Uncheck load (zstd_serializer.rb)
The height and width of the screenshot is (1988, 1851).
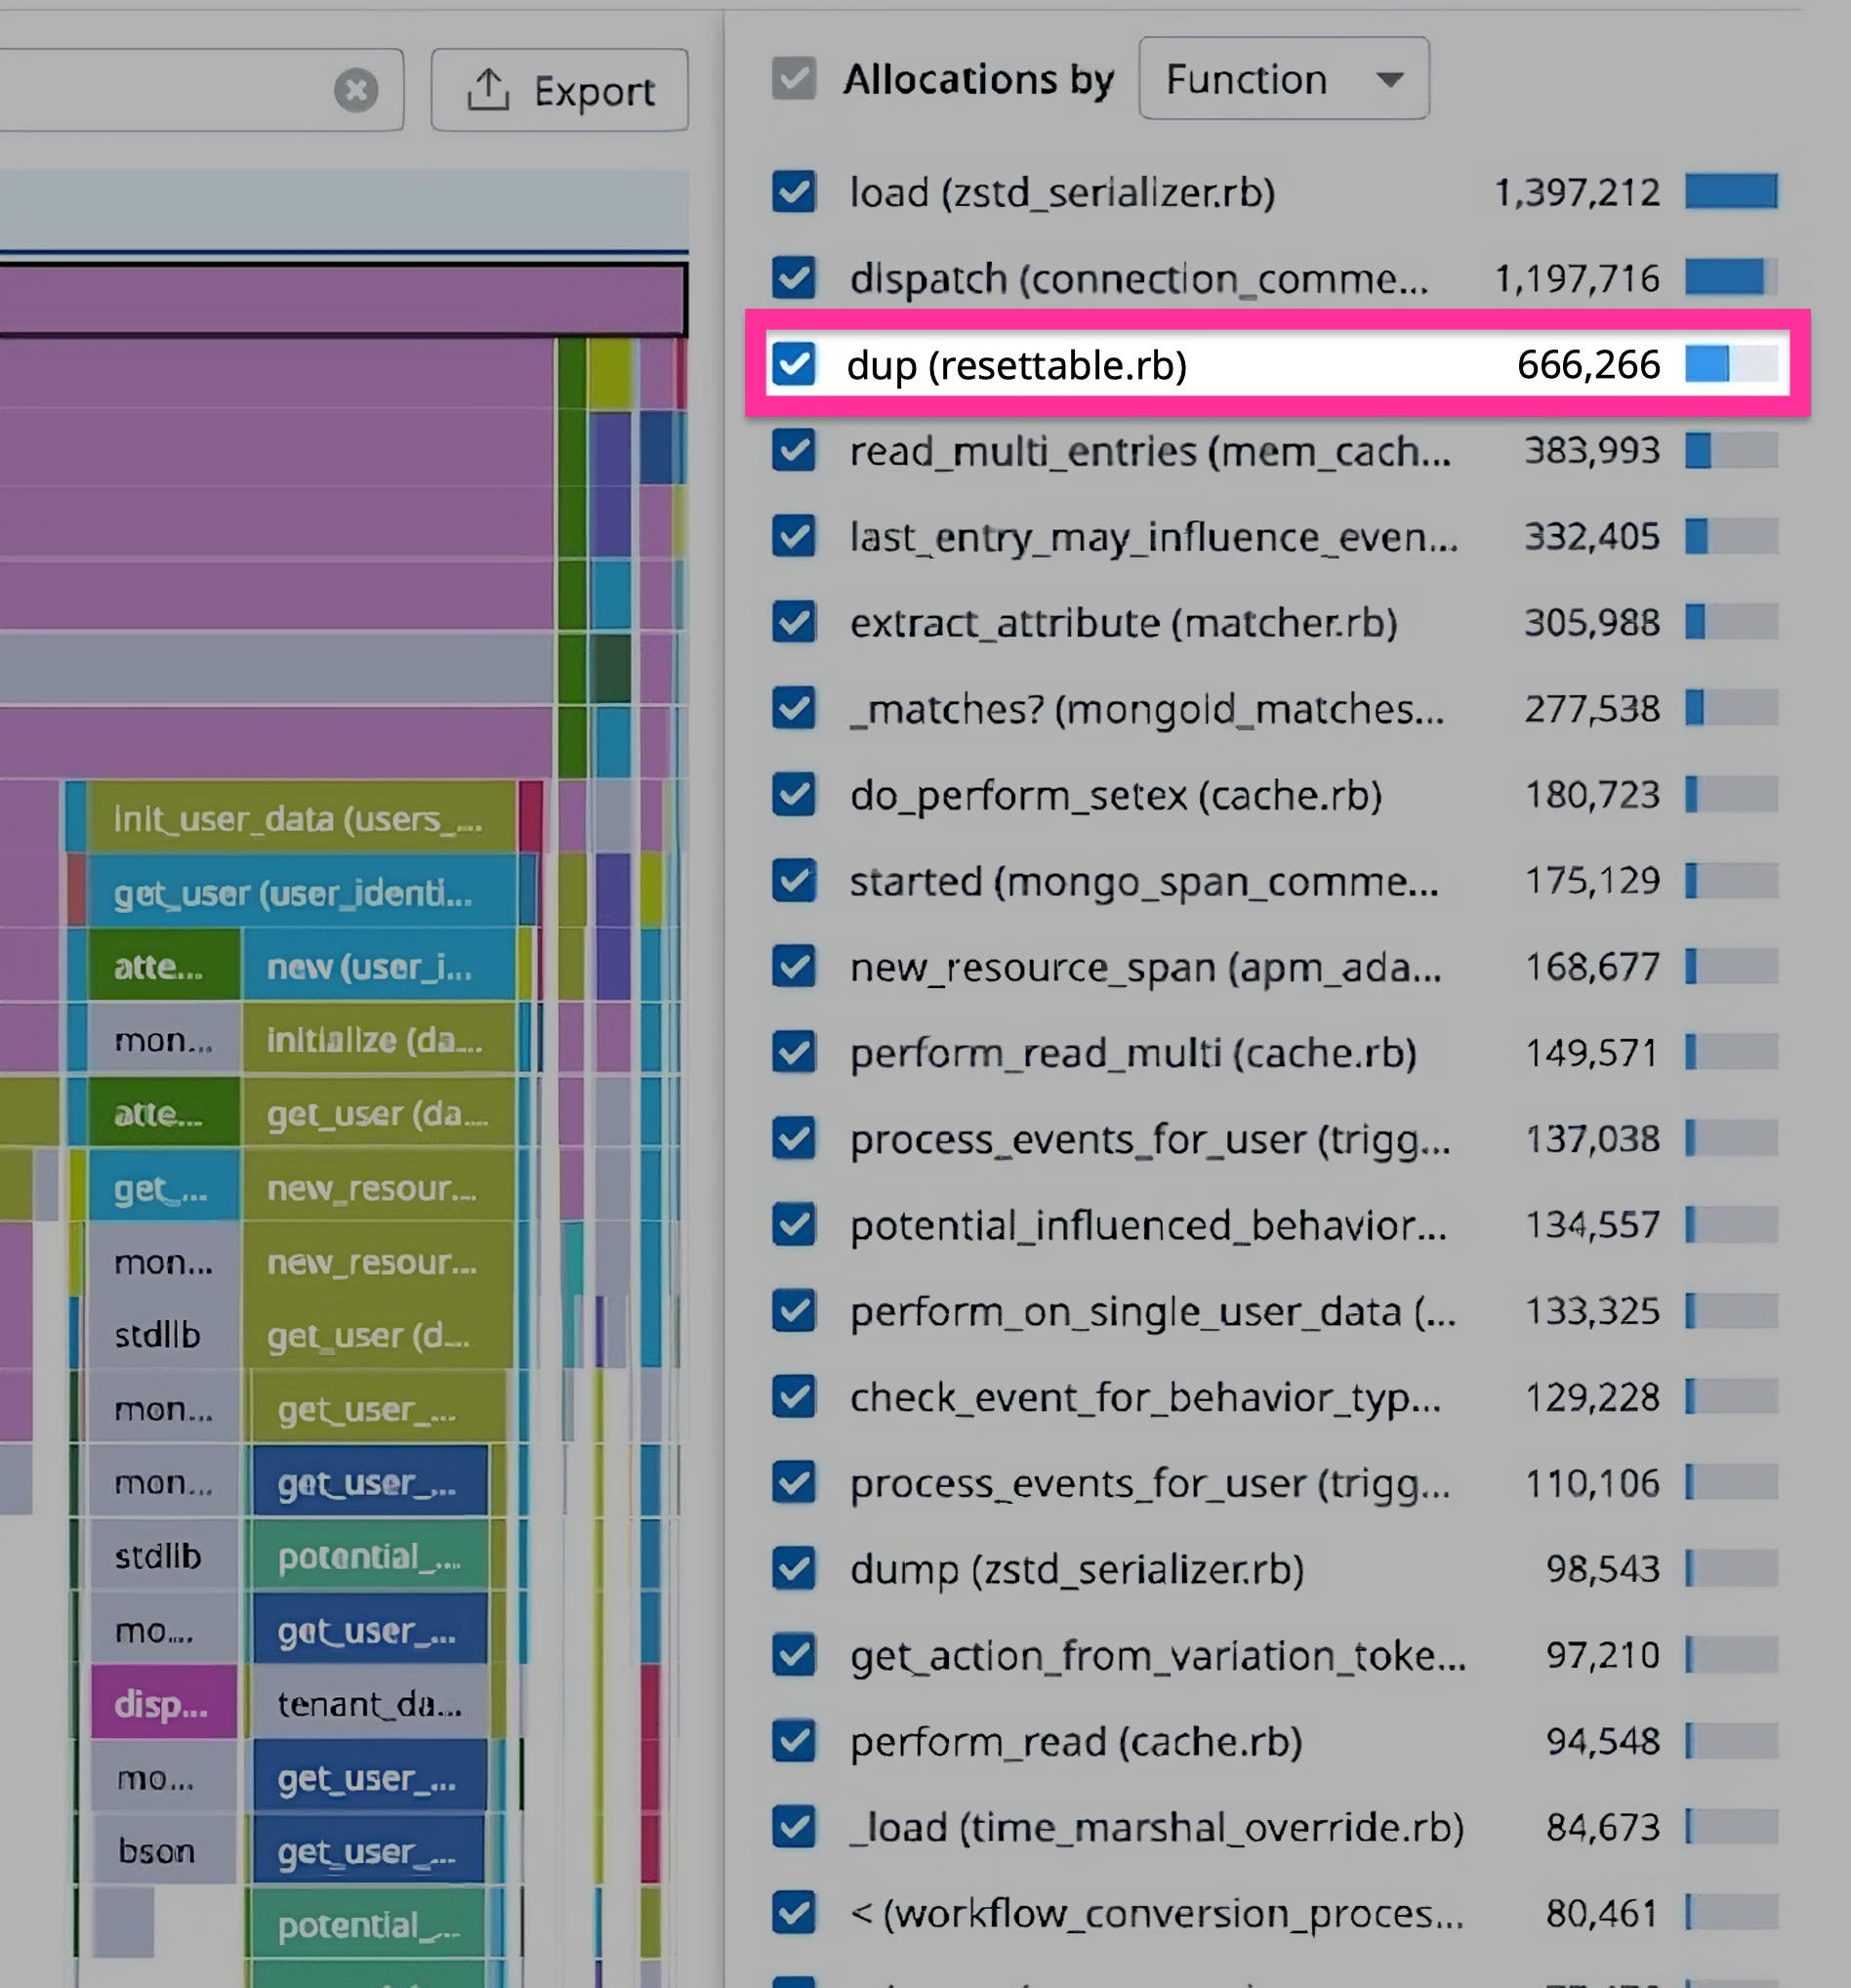click(x=793, y=193)
